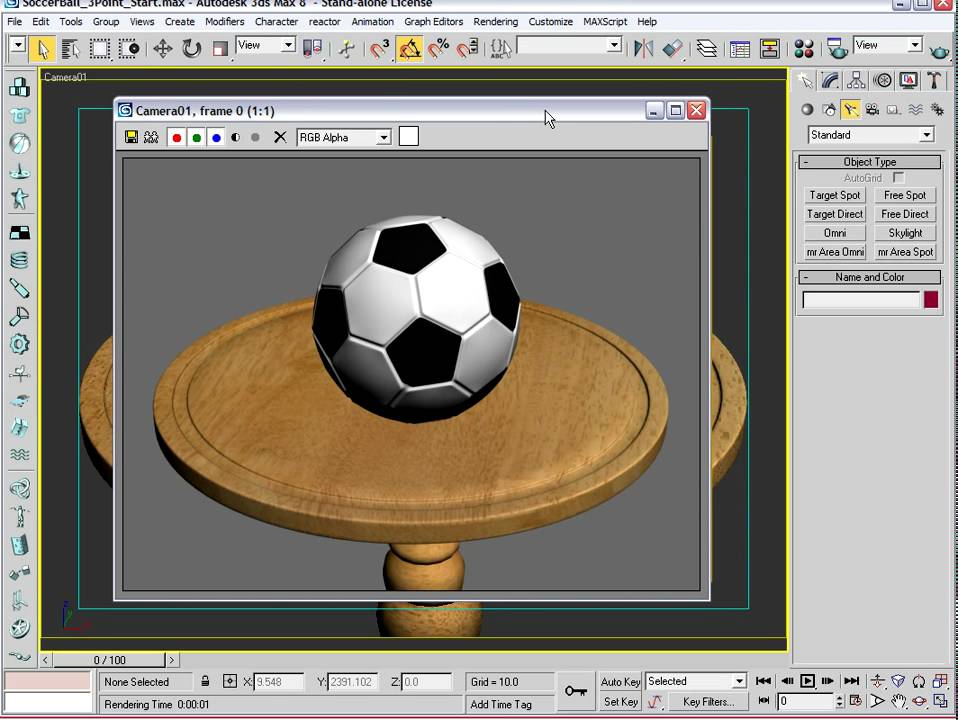Select the Select Object arrow tool

coord(42,48)
